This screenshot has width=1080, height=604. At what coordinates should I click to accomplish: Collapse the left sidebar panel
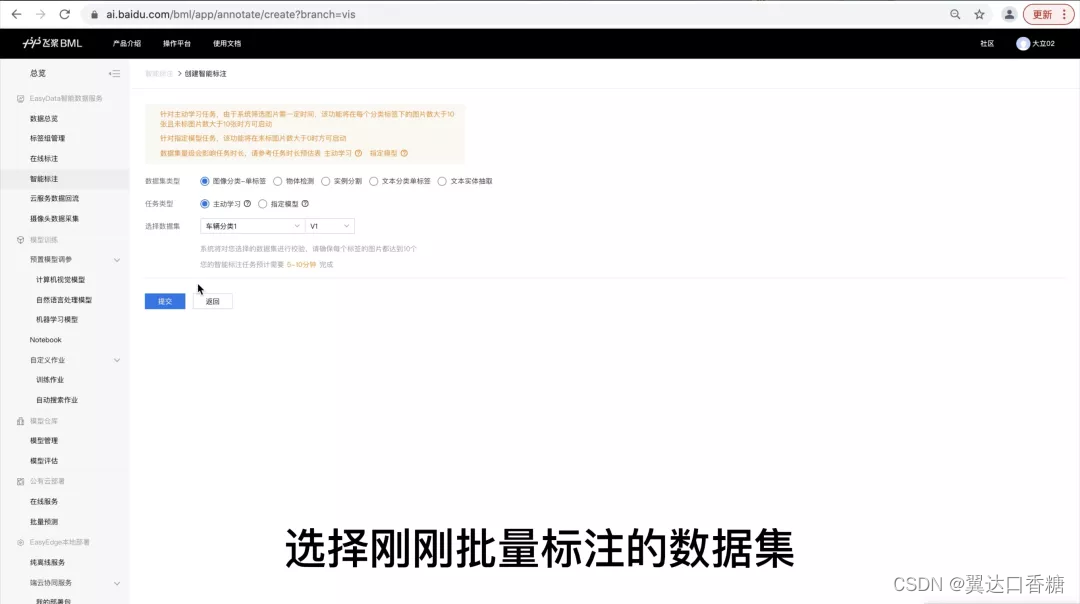click(114, 73)
